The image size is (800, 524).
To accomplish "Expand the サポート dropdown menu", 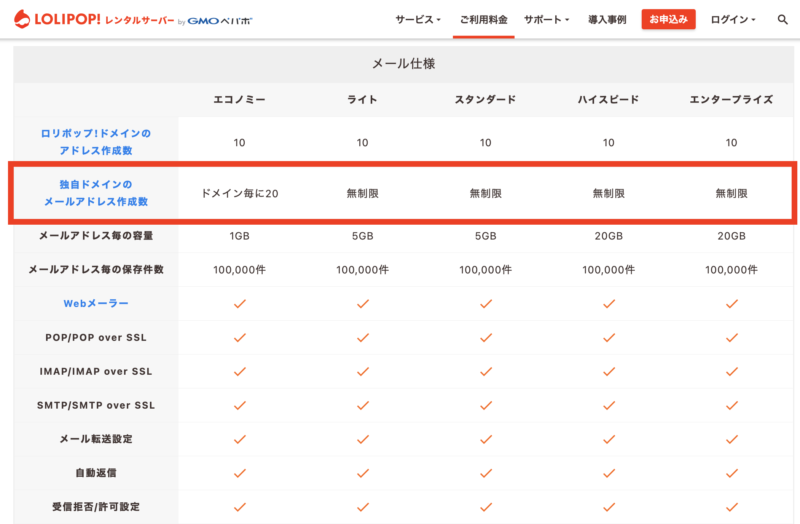I will pos(546,20).
